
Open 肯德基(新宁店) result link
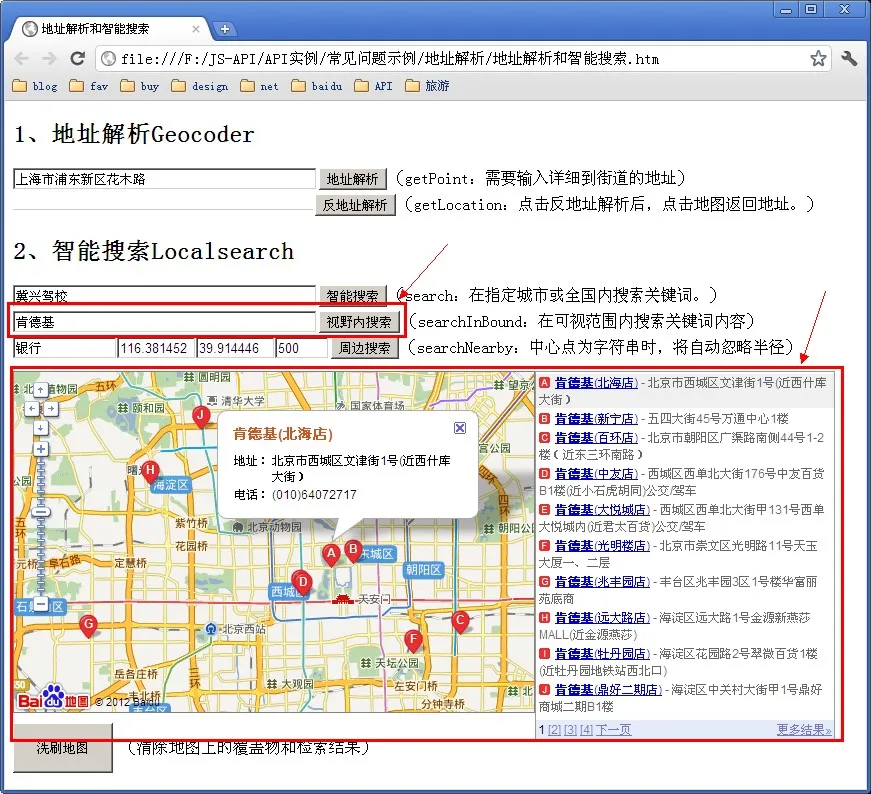(x=595, y=419)
